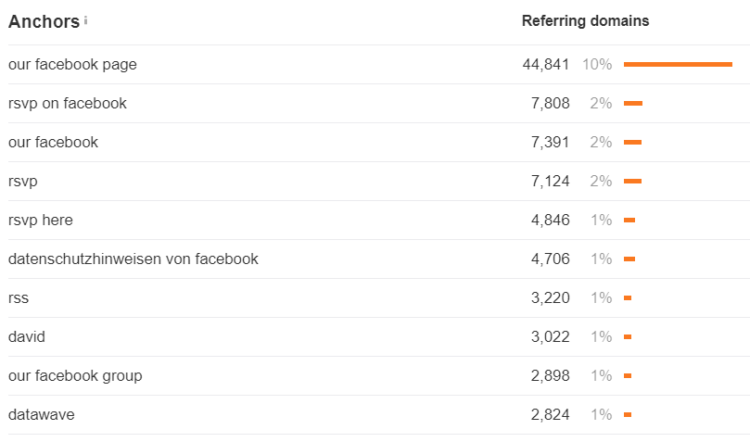
Task: Click the 4,706 referring domains number
Action: coord(550,259)
